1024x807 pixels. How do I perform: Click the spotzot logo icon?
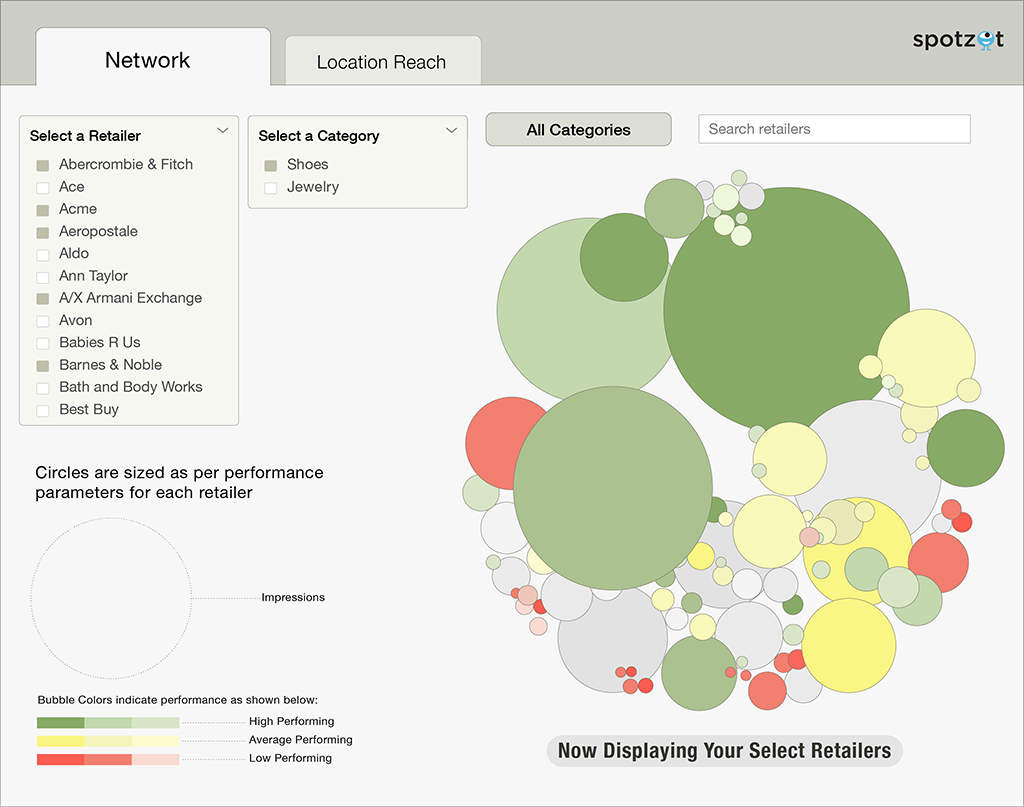click(x=985, y=40)
